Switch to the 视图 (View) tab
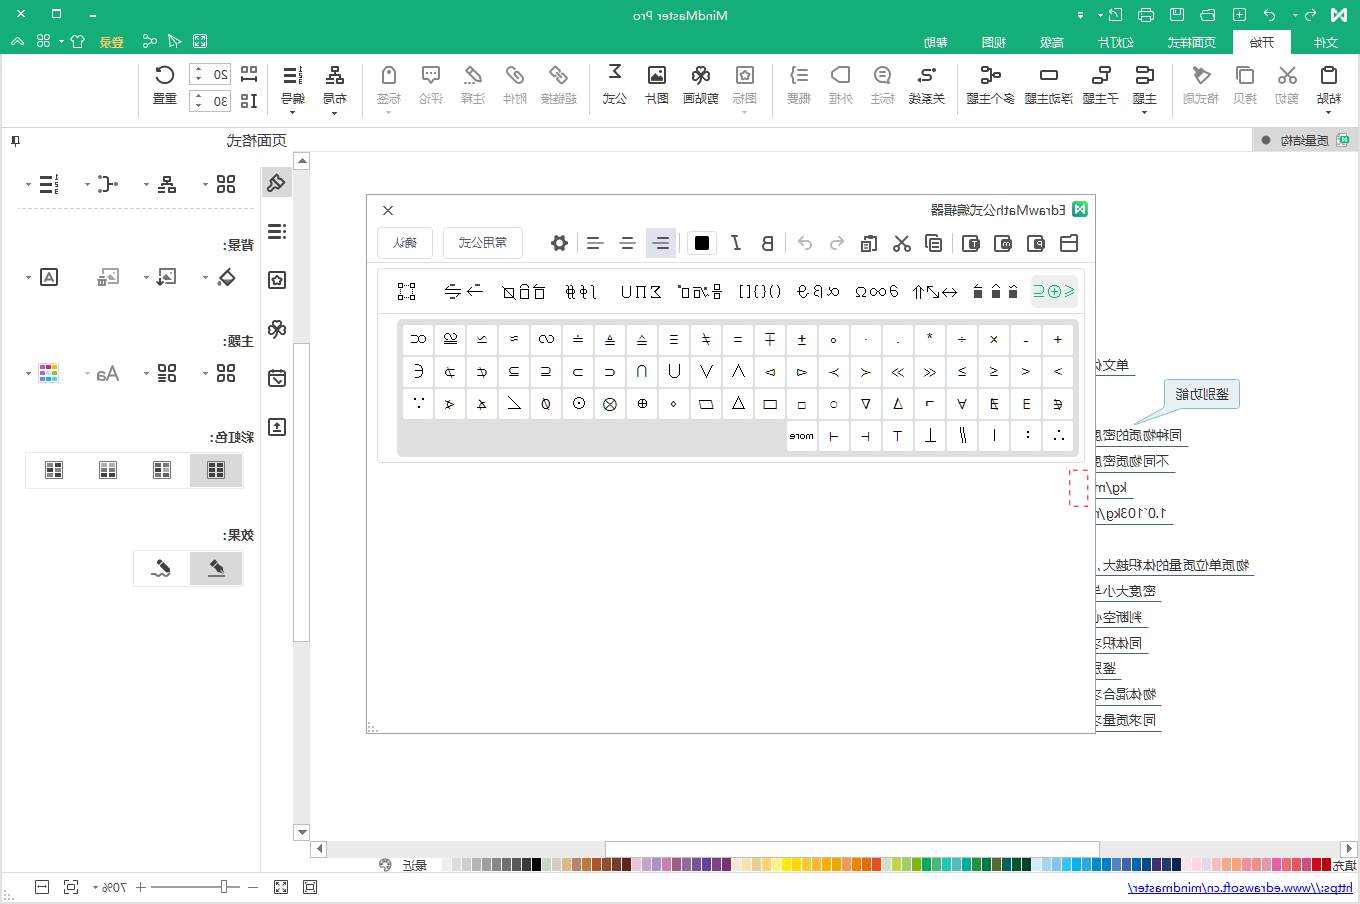This screenshot has height=904, width=1360. click(x=994, y=42)
